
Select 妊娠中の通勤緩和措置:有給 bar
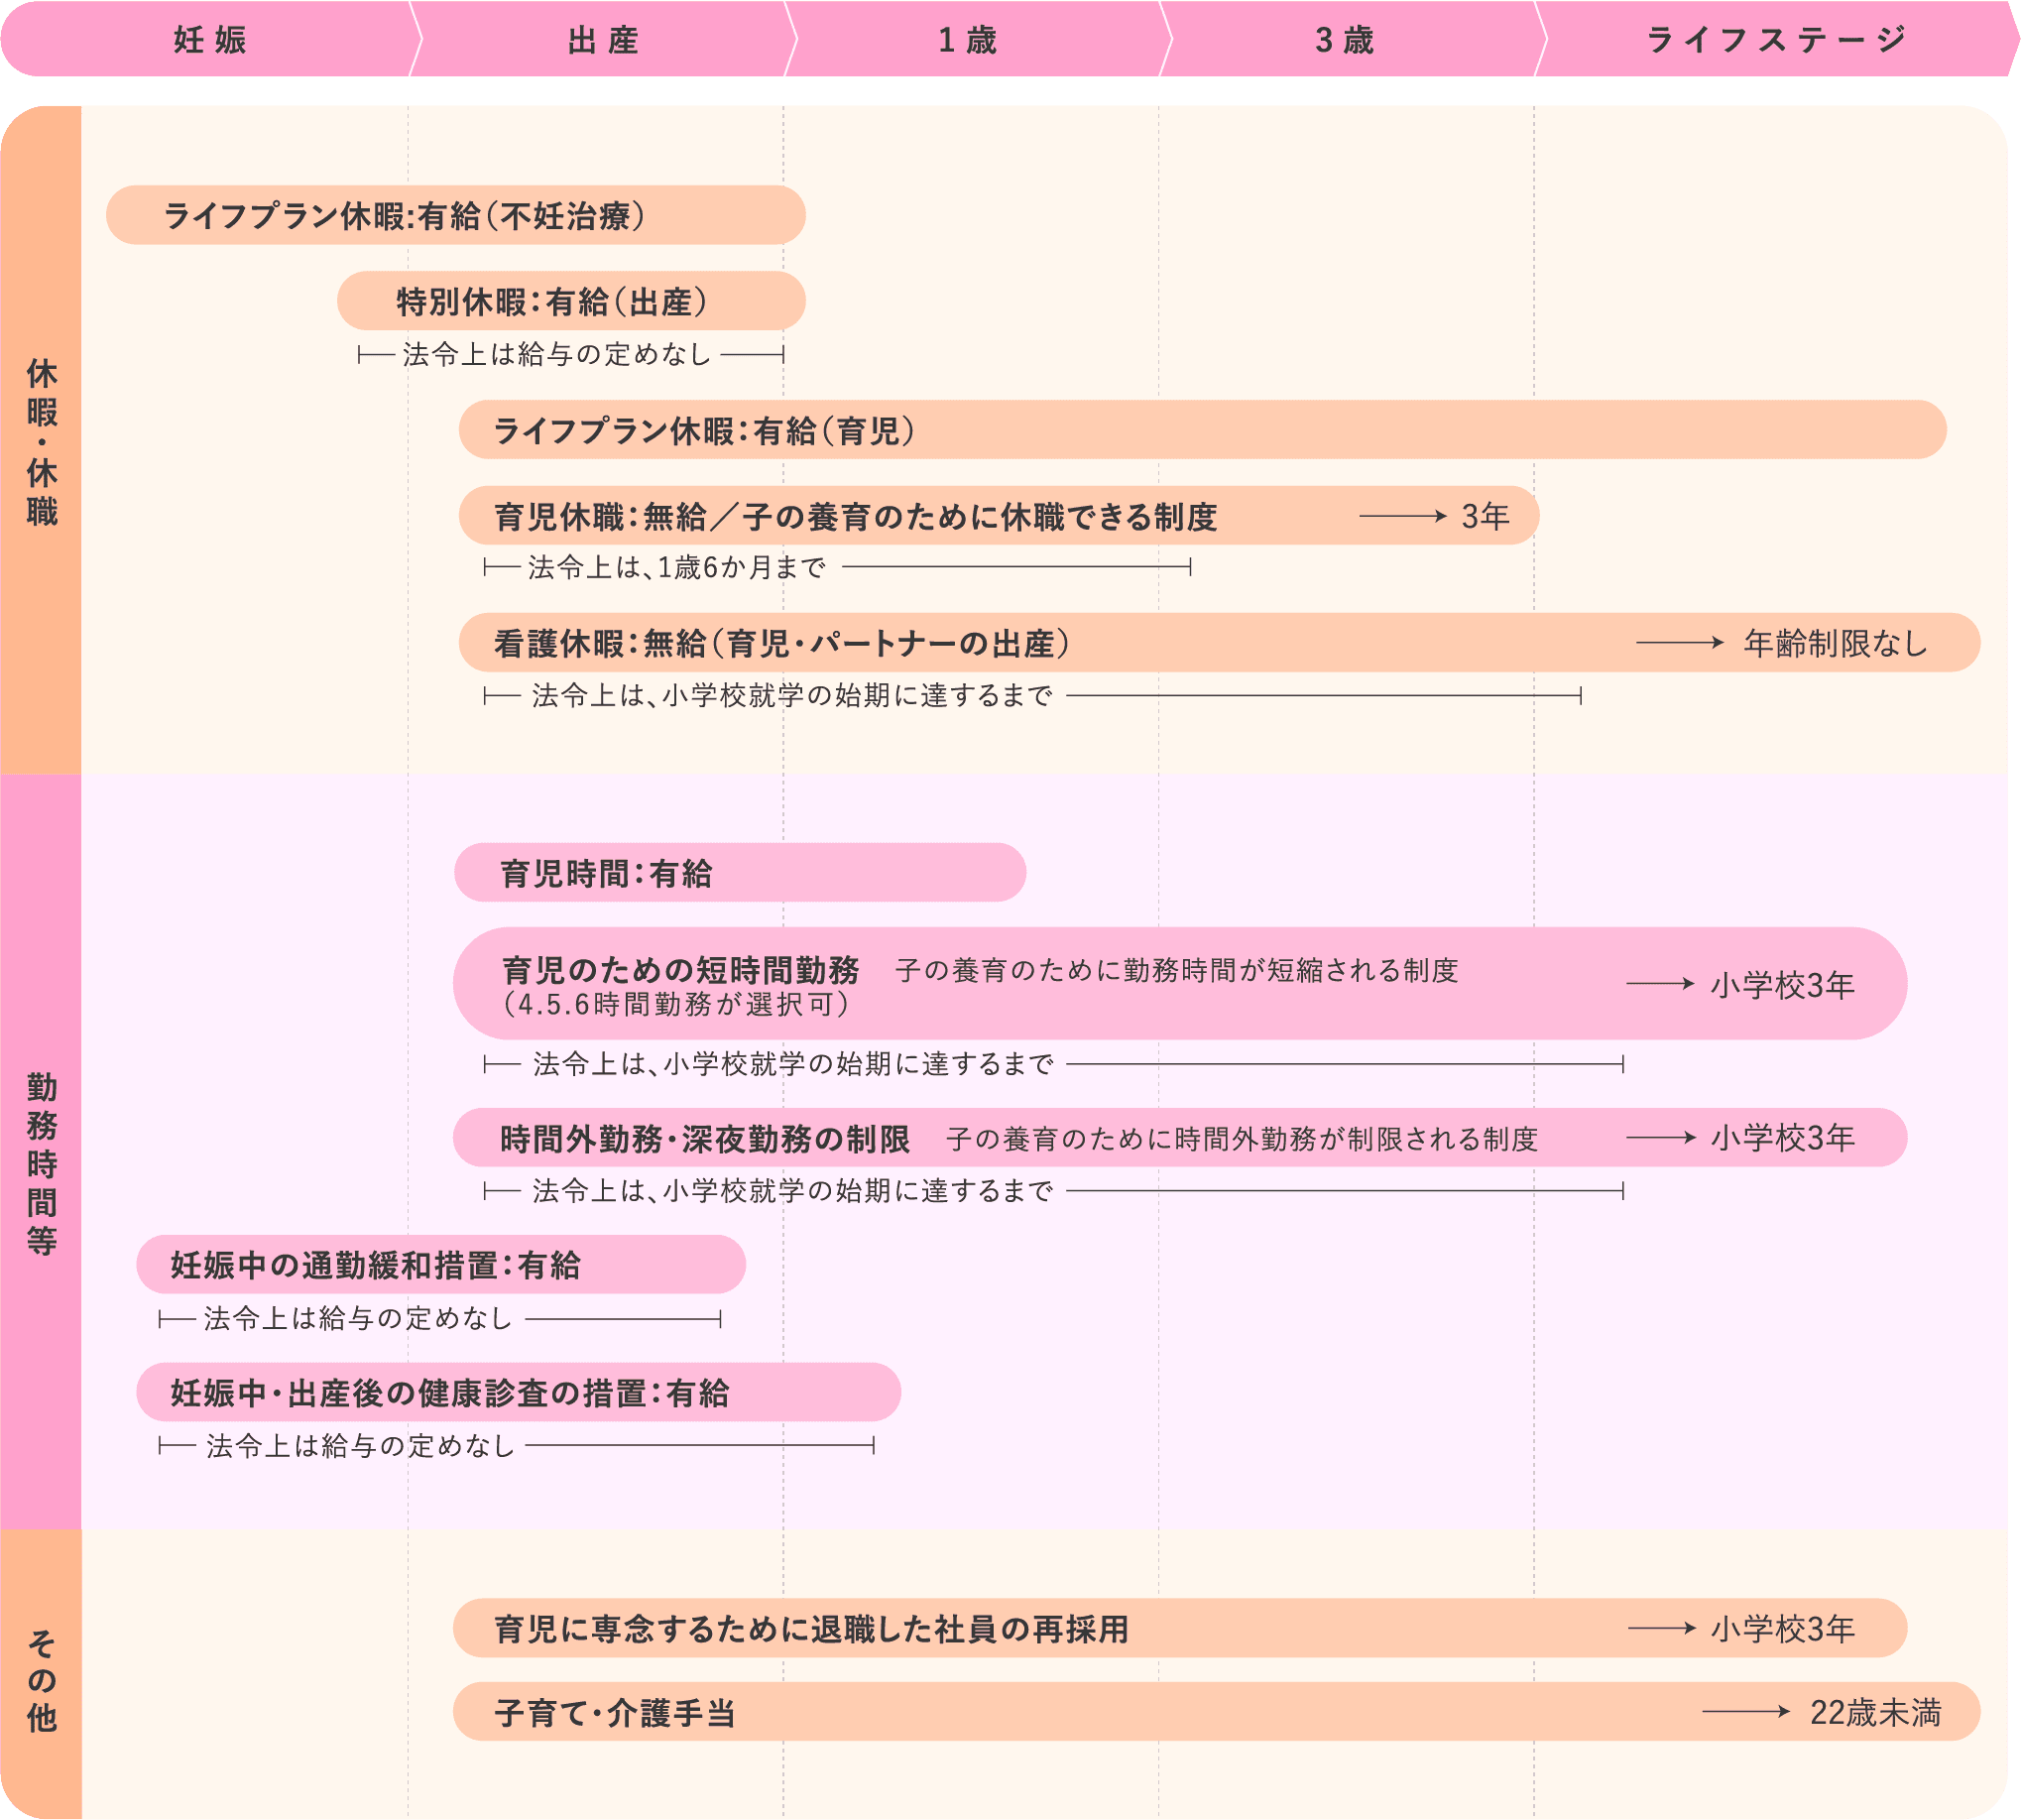pos(441,1265)
